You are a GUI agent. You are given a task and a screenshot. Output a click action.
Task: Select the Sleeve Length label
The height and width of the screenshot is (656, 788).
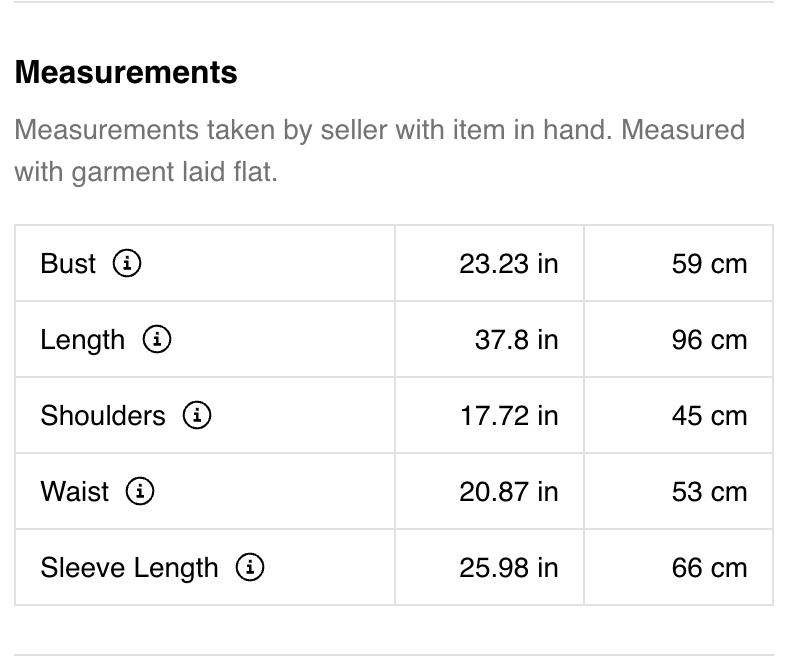(x=129, y=568)
